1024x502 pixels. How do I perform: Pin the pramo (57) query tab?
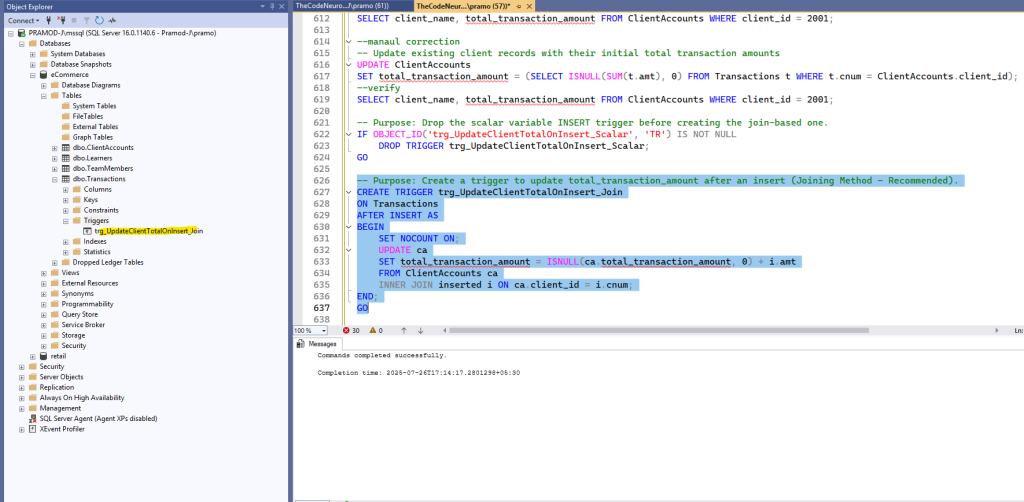pyautogui.click(x=518, y=5)
